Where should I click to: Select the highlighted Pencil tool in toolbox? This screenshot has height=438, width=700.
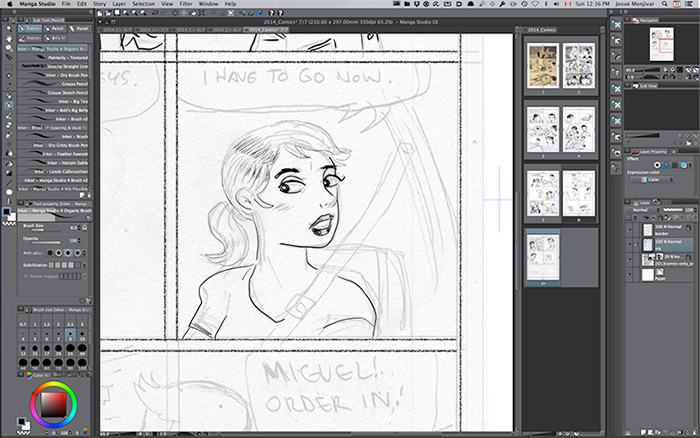point(8,105)
